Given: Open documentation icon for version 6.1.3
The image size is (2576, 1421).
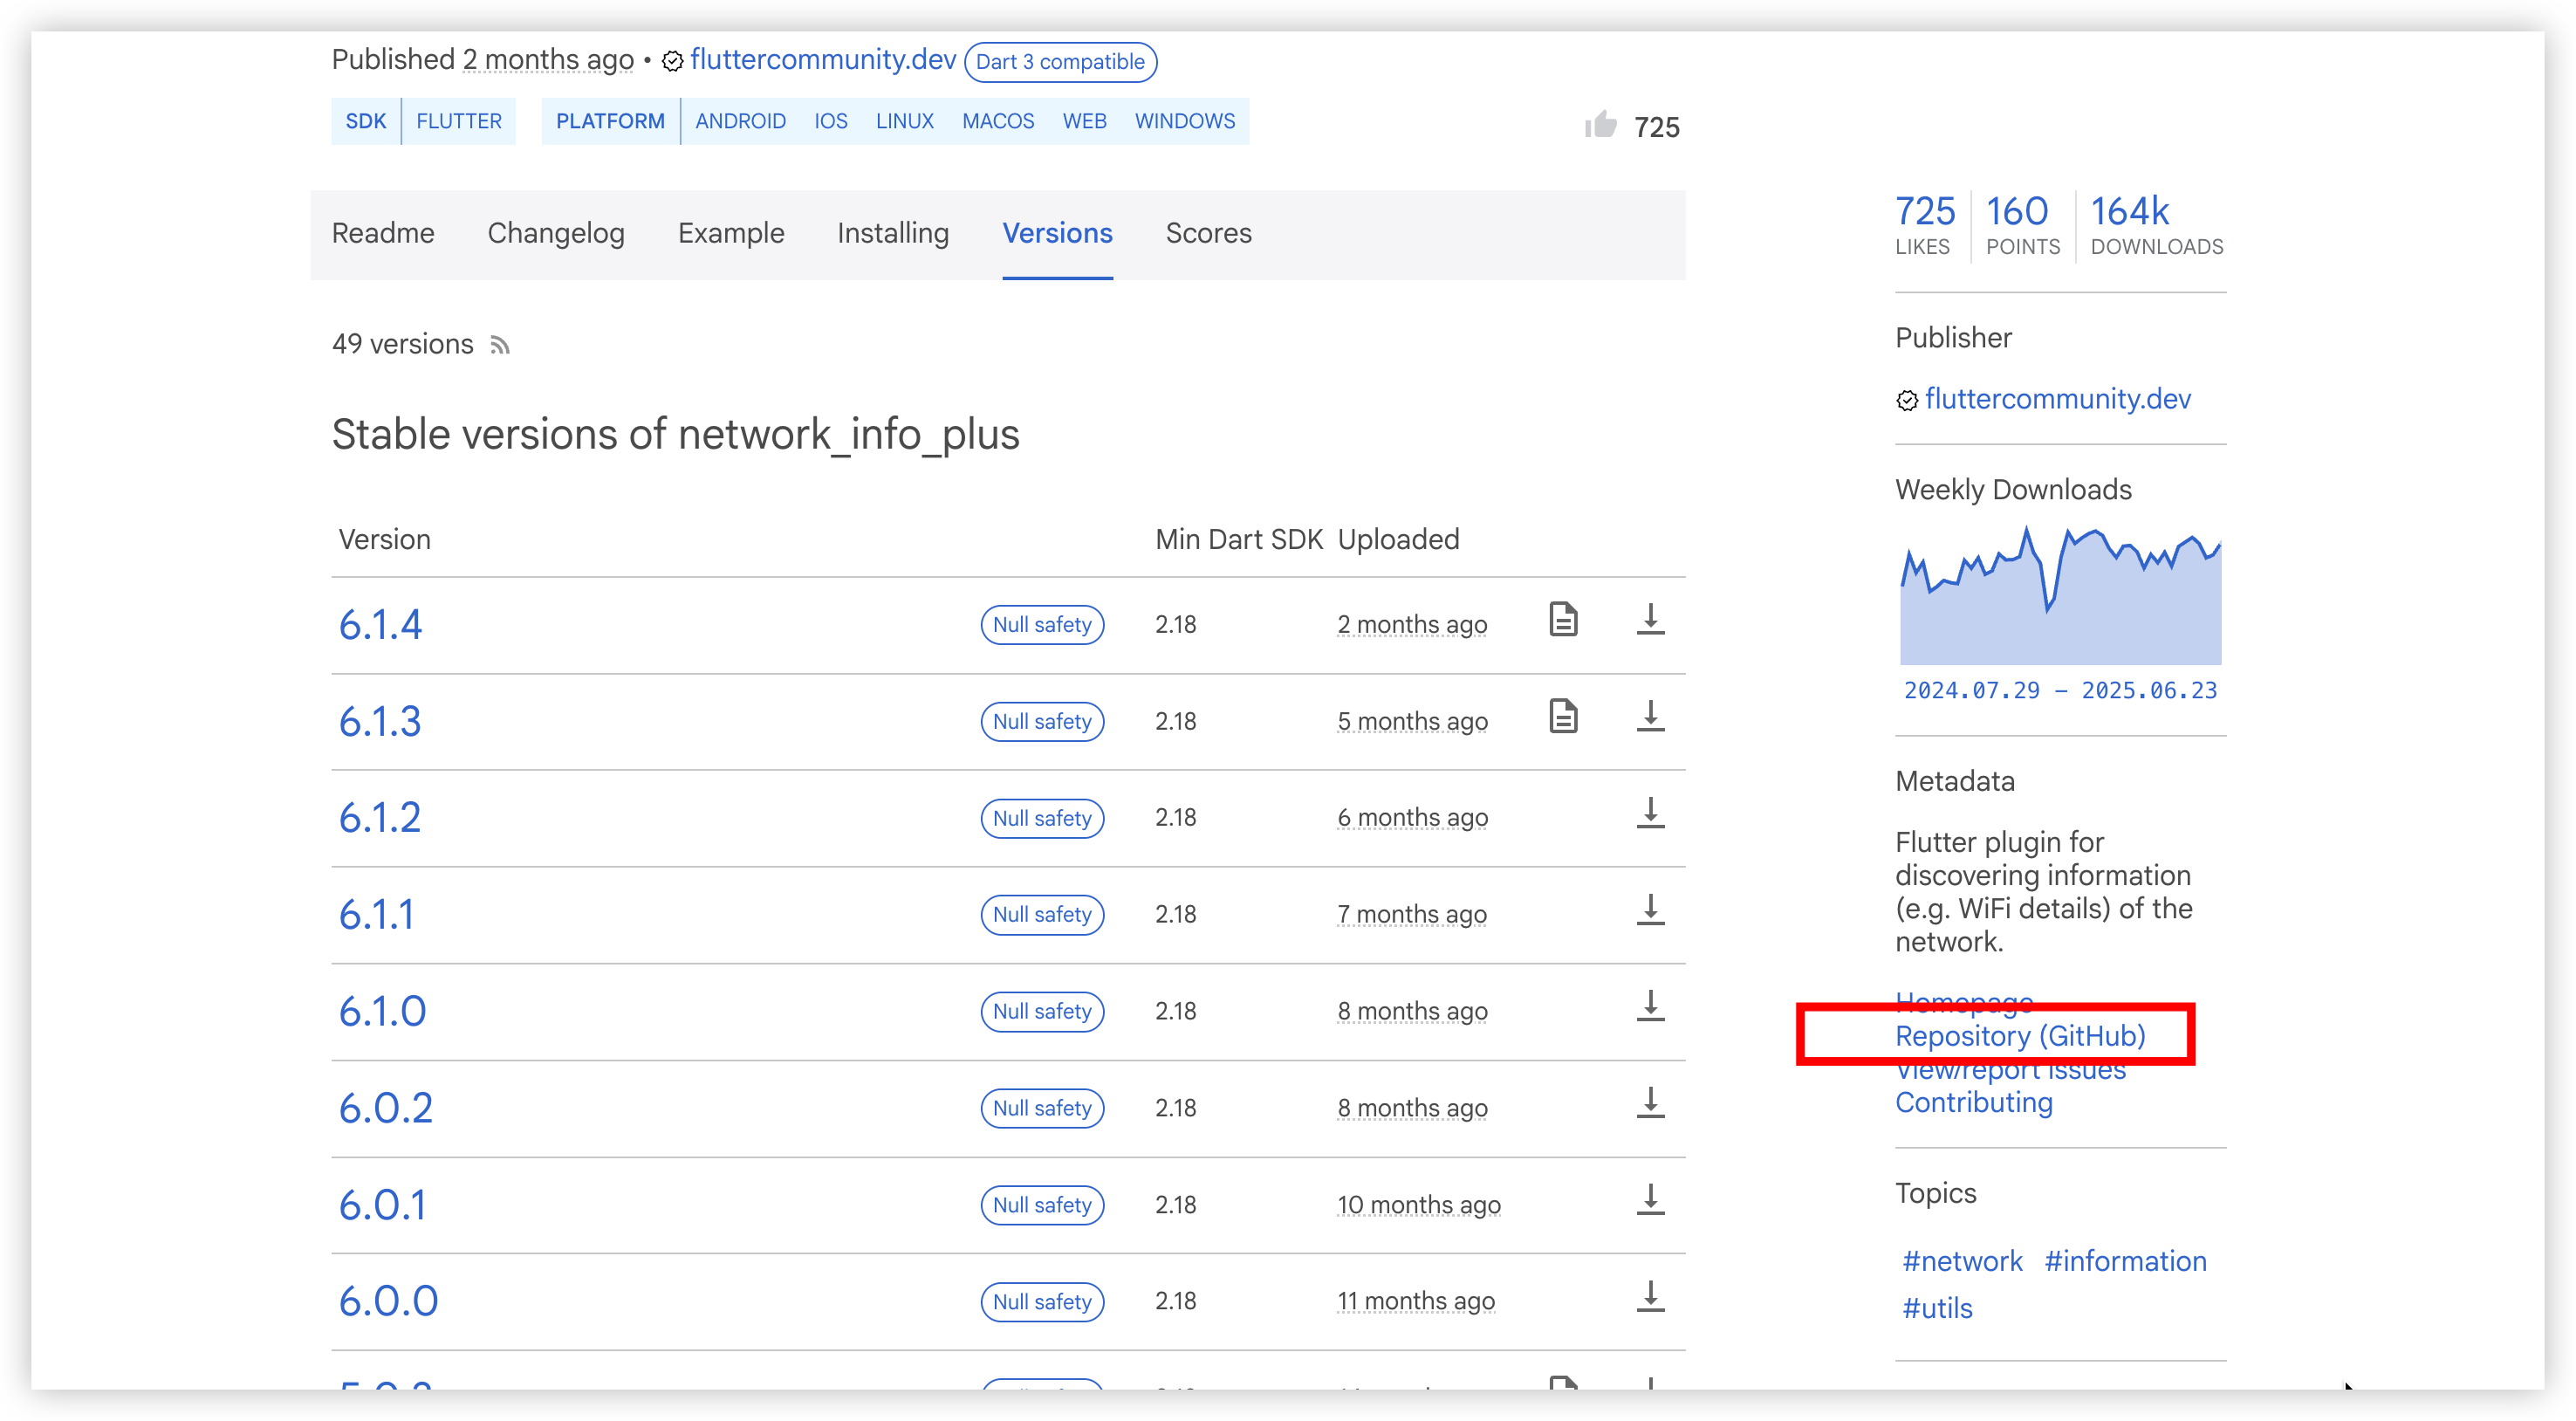Looking at the screenshot, I should tap(1563, 717).
